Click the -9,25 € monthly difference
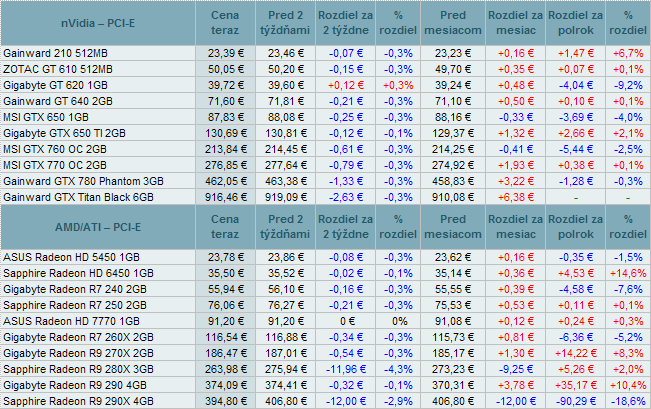 coord(516,370)
